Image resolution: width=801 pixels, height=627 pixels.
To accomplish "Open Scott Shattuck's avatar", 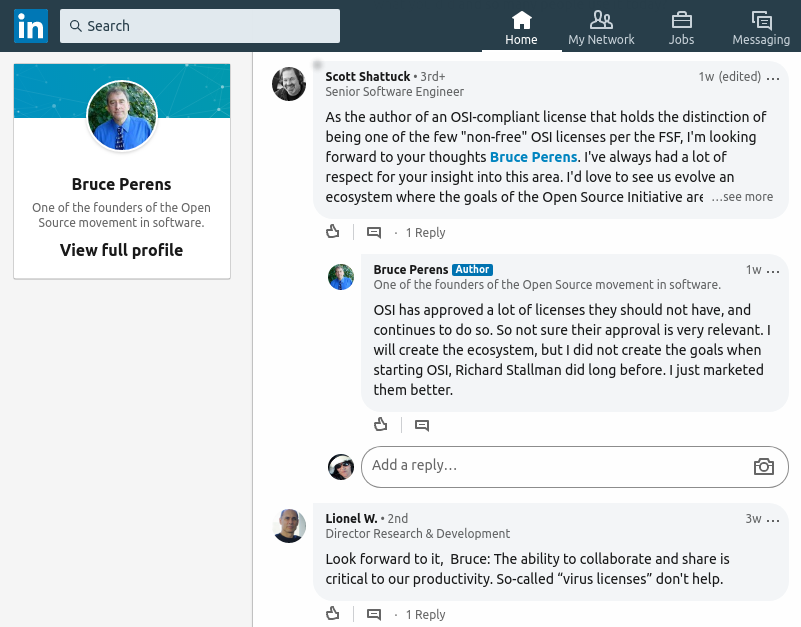I will [x=289, y=84].
